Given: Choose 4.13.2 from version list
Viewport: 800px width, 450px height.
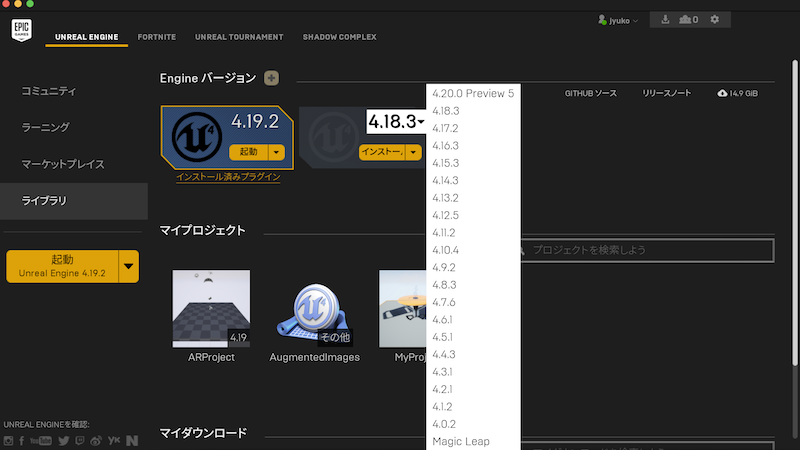Looking at the screenshot, I should click(x=473, y=197).
